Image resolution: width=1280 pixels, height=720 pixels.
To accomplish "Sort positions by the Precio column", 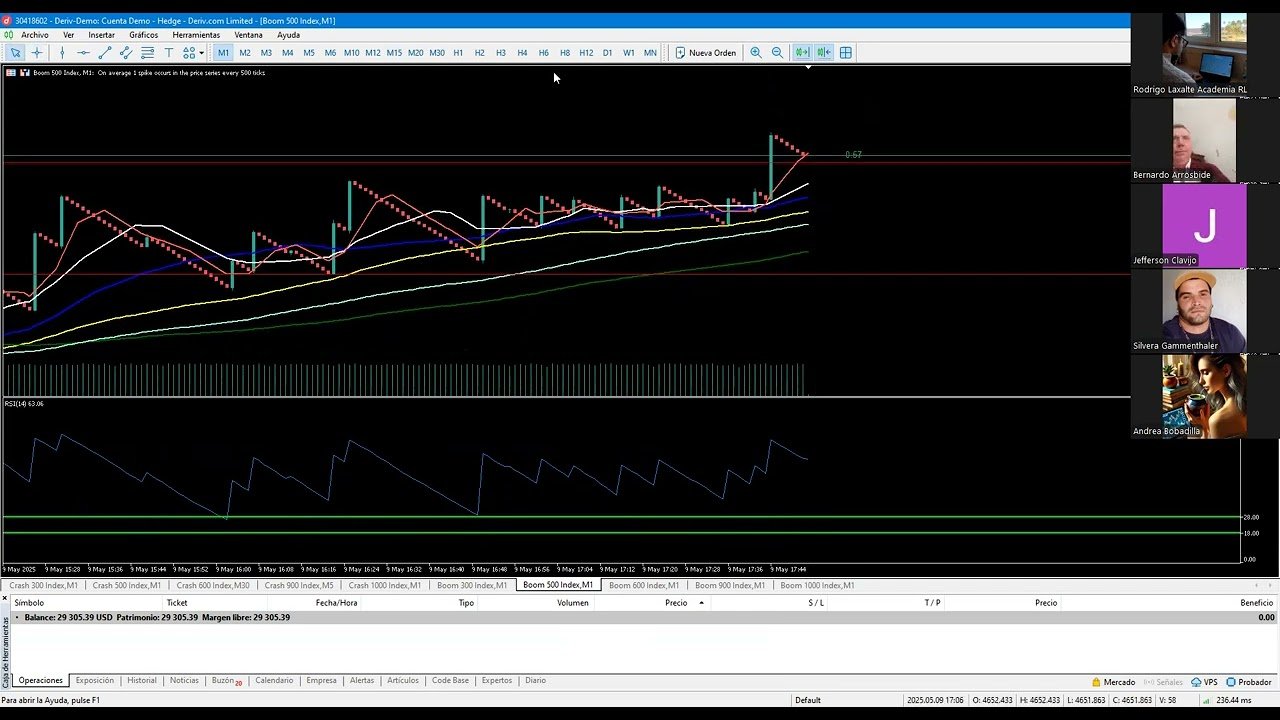I will tap(675, 602).
